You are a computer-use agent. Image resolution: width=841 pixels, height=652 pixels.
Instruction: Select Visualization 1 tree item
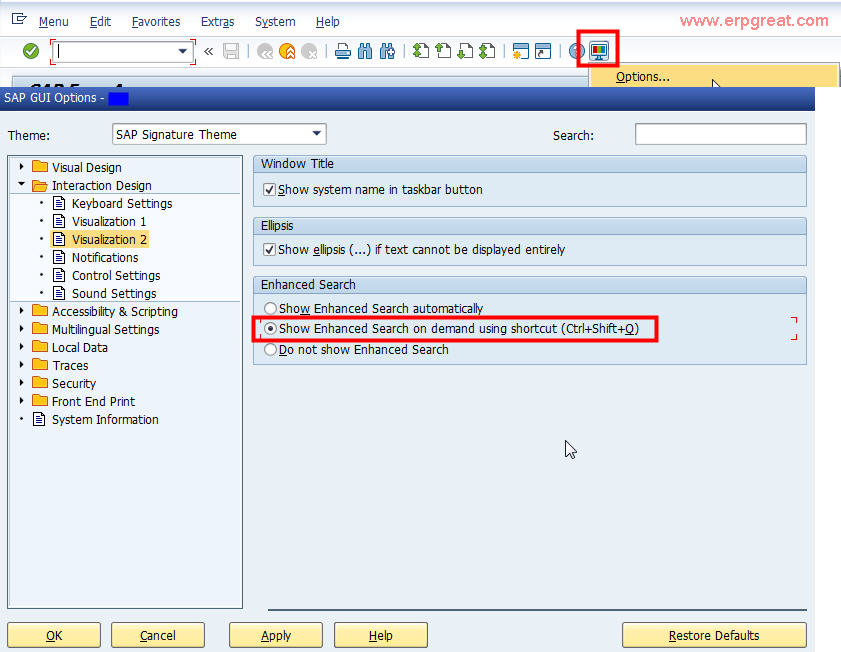109,221
